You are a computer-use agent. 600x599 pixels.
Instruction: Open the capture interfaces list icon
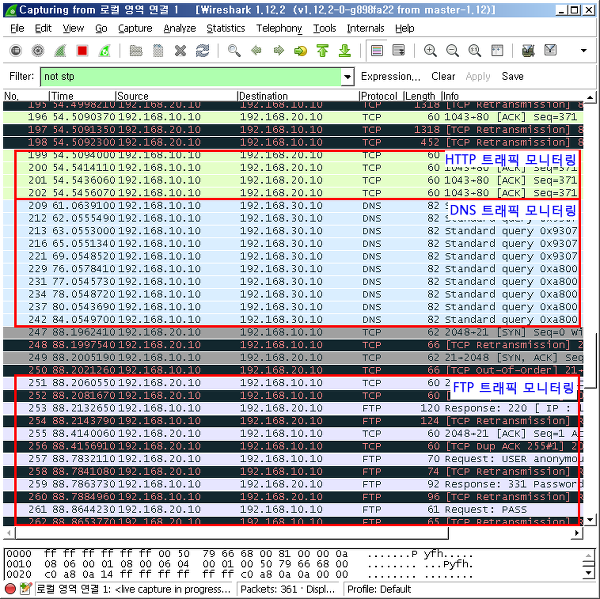point(16,51)
